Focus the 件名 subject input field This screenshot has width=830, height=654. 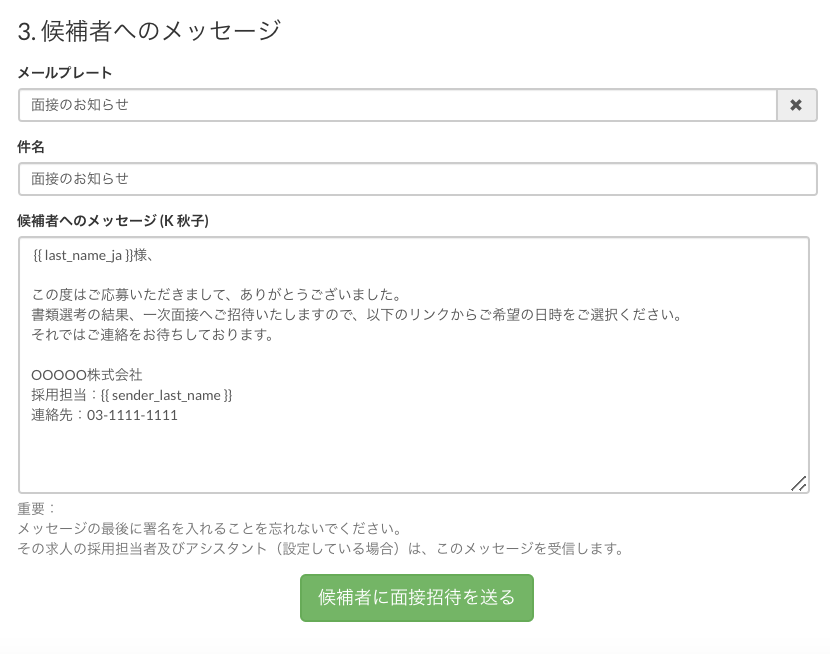pos(417,179)
